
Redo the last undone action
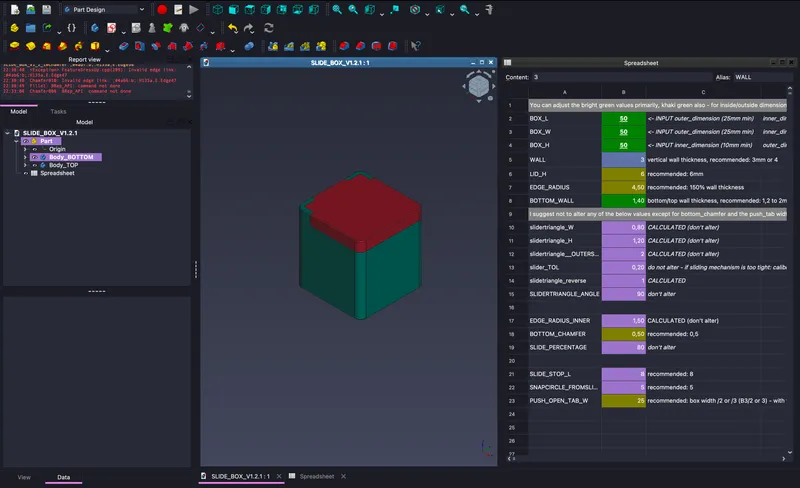(249, 28)
